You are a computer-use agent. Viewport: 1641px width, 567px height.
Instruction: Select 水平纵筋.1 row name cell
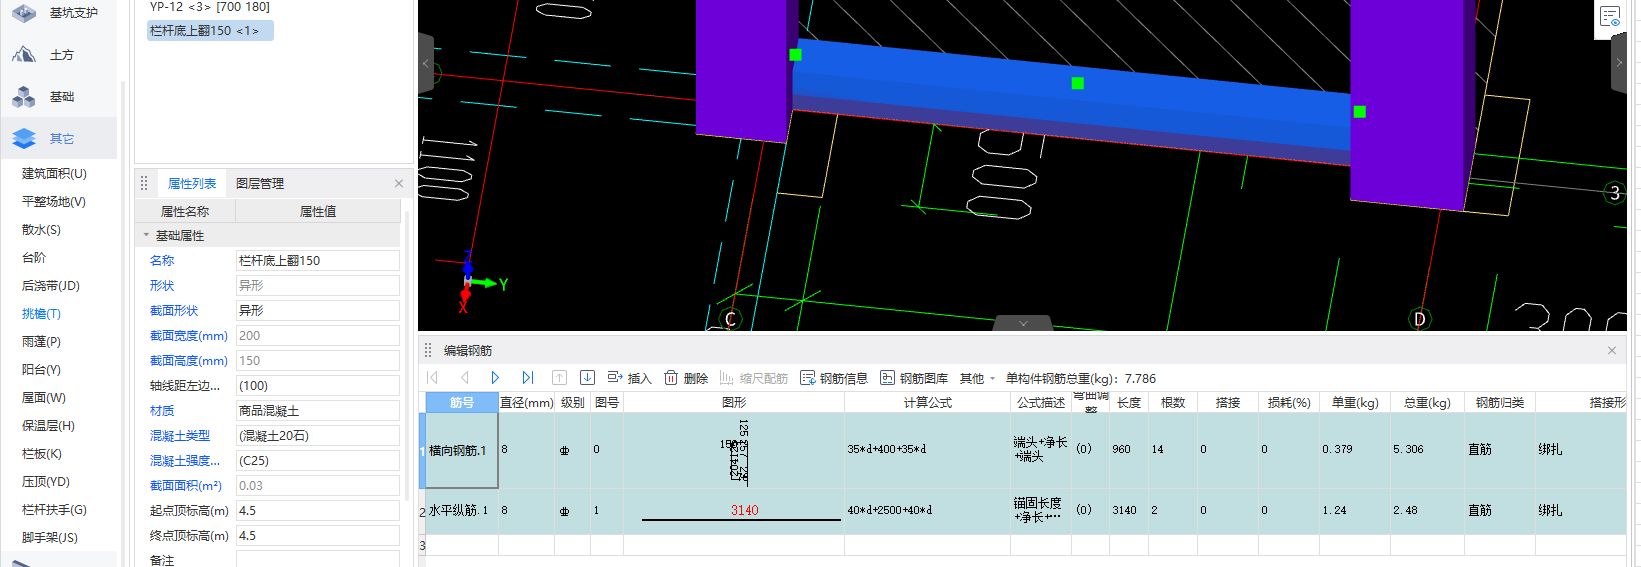462,510
